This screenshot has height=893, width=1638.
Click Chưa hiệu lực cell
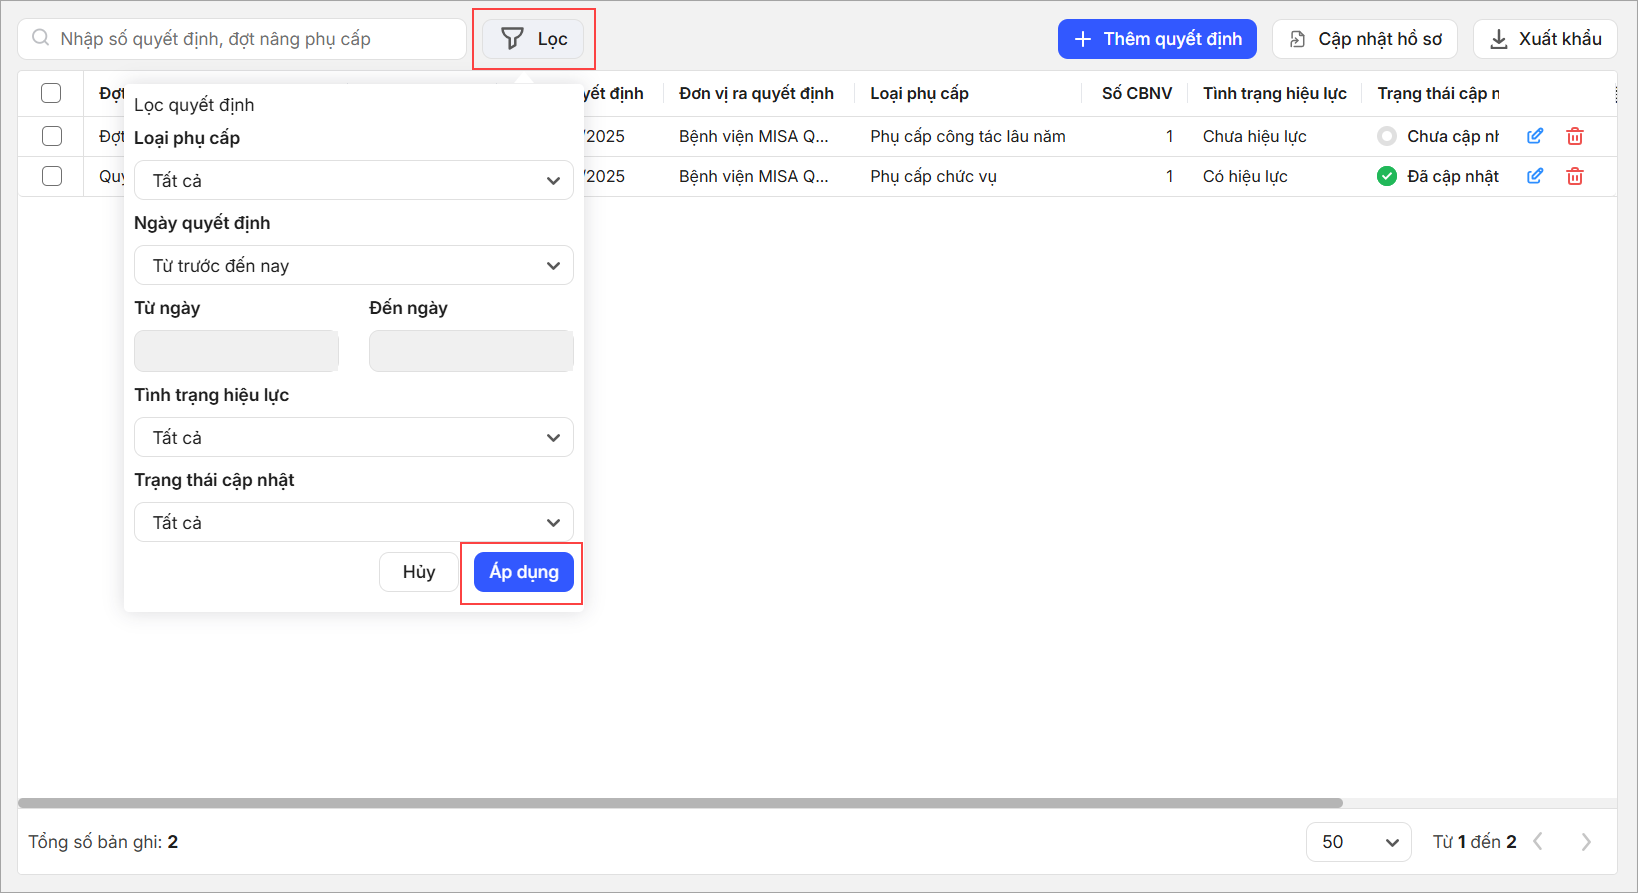click(x=1254, y=136)
